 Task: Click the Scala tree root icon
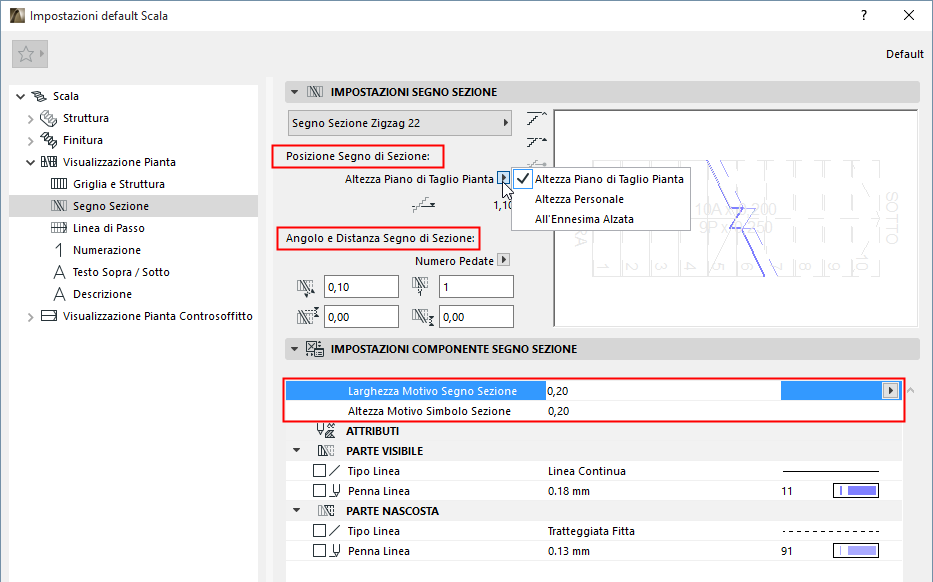[39, 96]
